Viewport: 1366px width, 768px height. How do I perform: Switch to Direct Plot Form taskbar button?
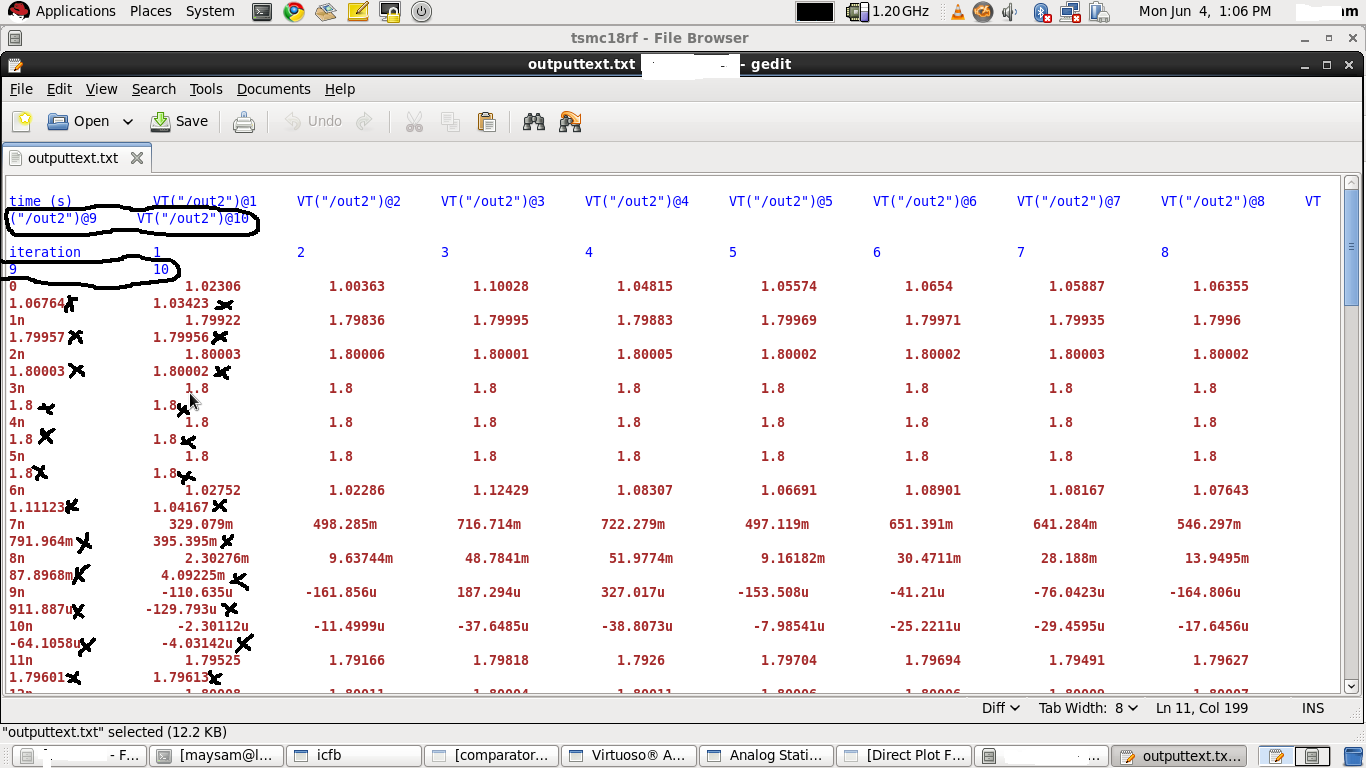902,755
